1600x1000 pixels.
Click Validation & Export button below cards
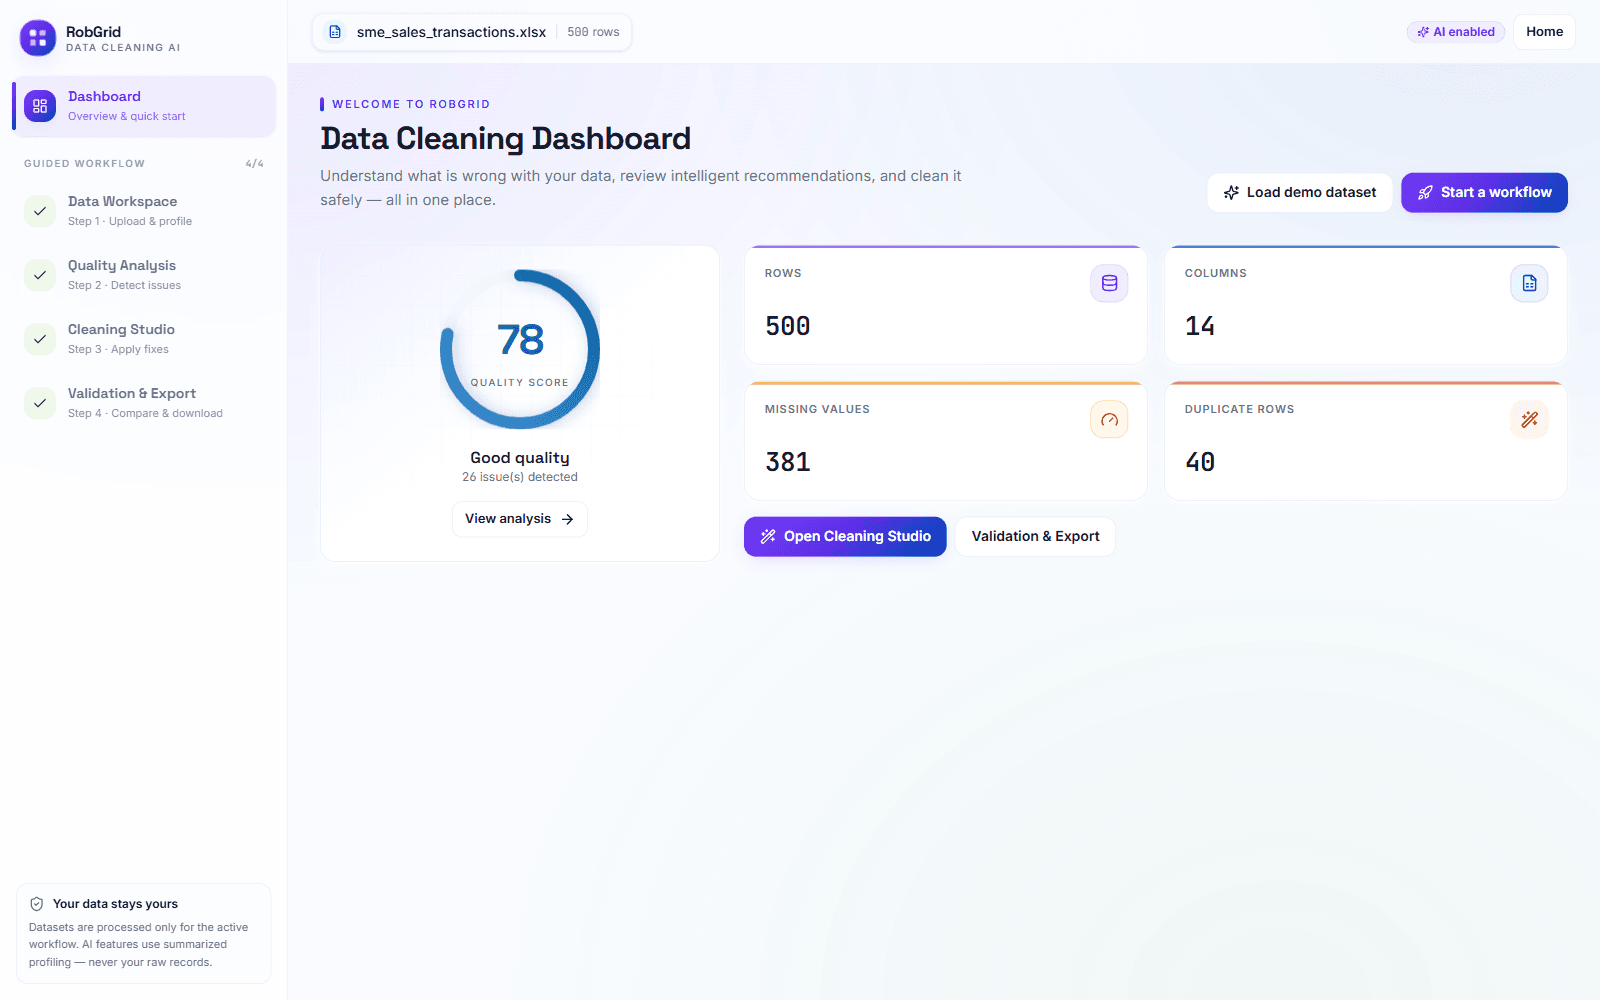[1035, 537]
